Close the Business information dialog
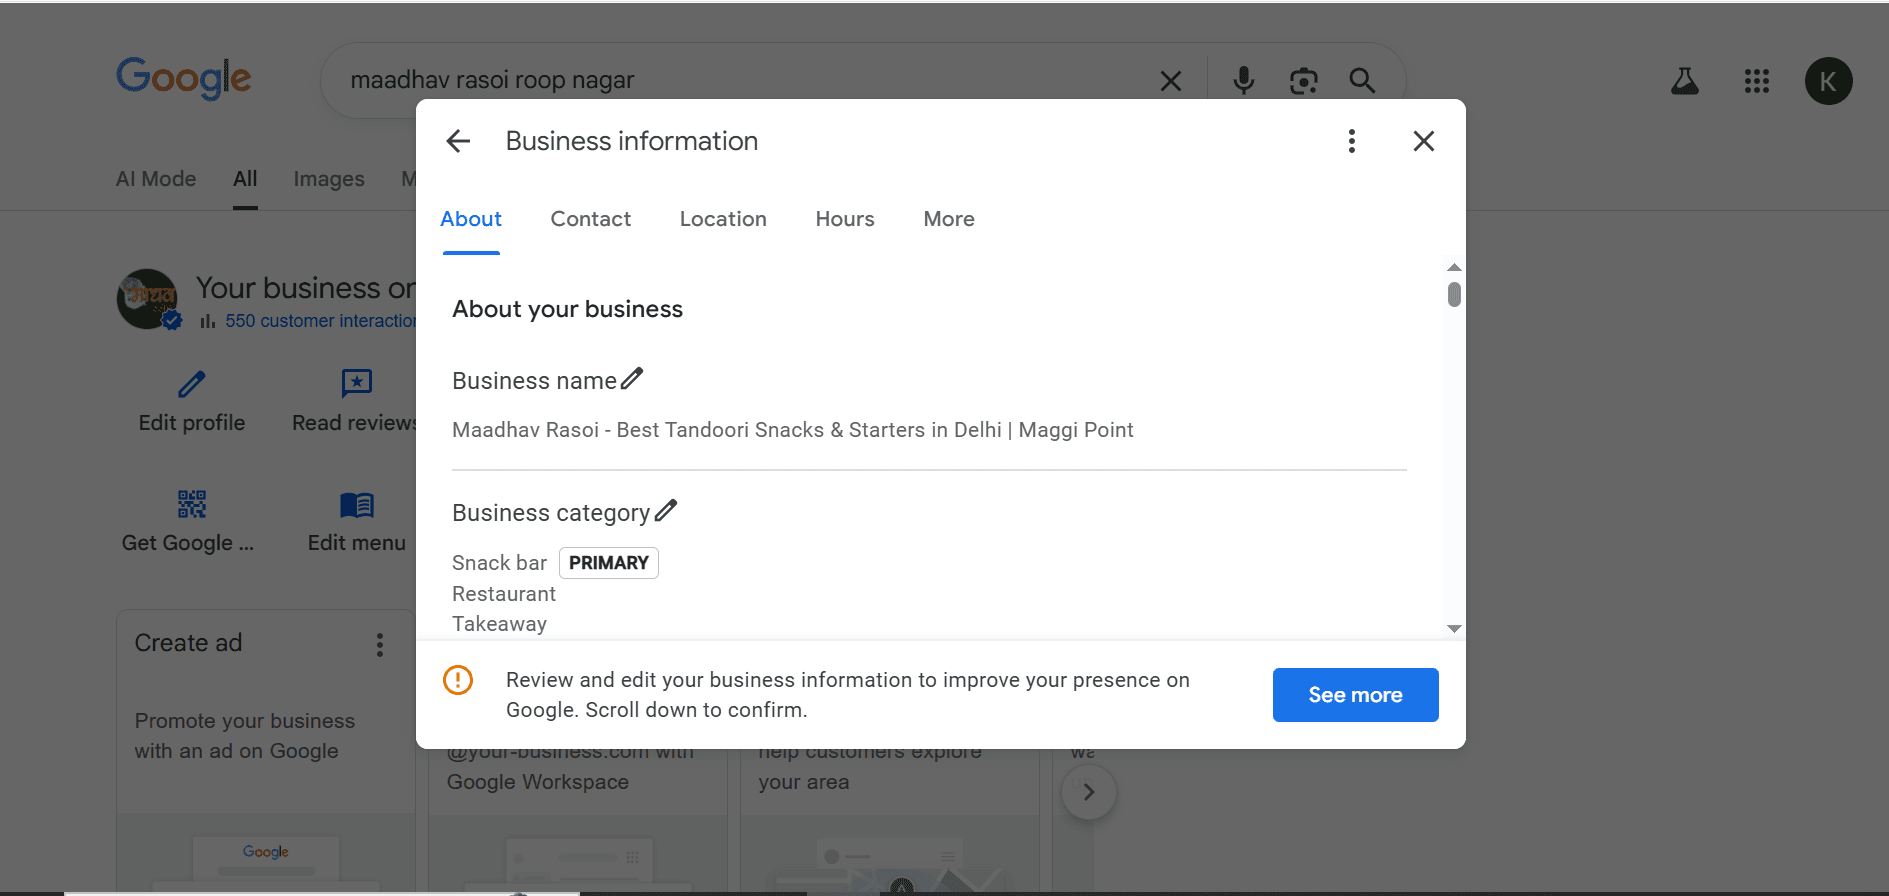 1424,141
